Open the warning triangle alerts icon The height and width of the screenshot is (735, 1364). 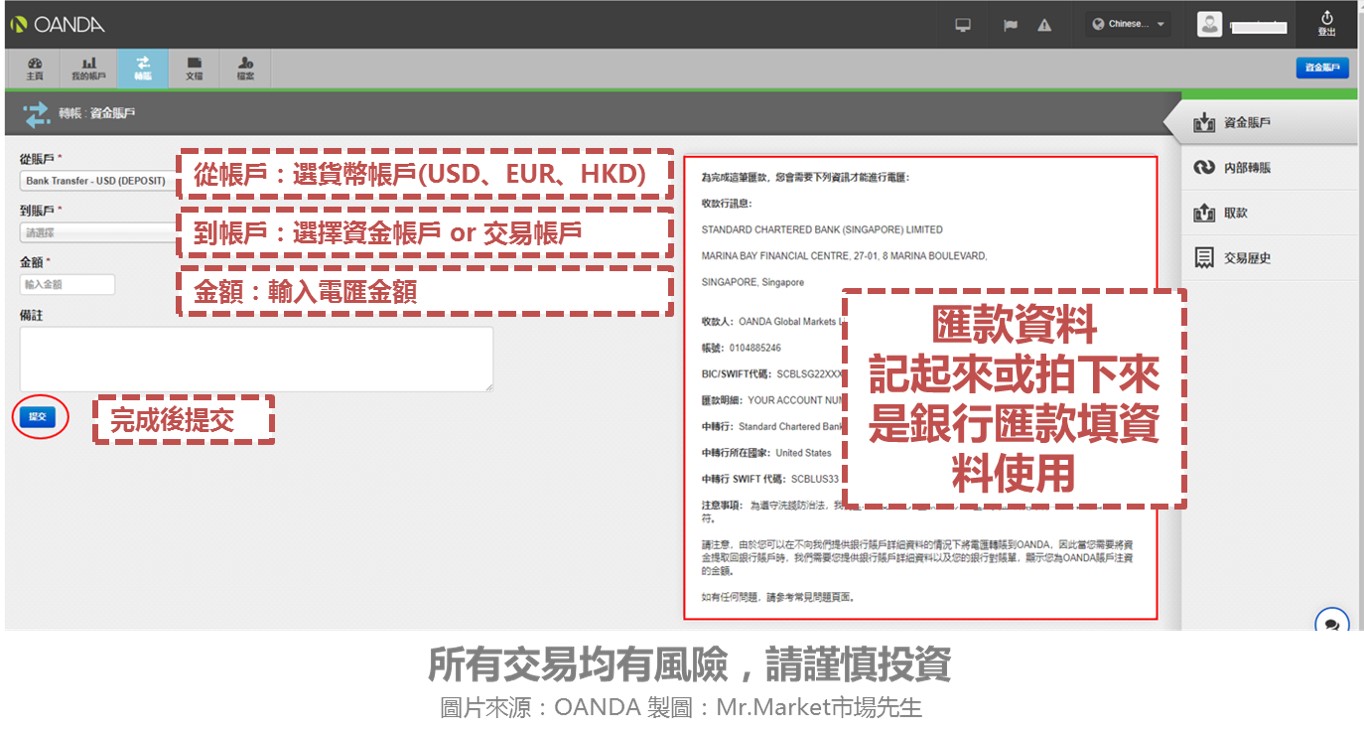tap(1044, 25)
